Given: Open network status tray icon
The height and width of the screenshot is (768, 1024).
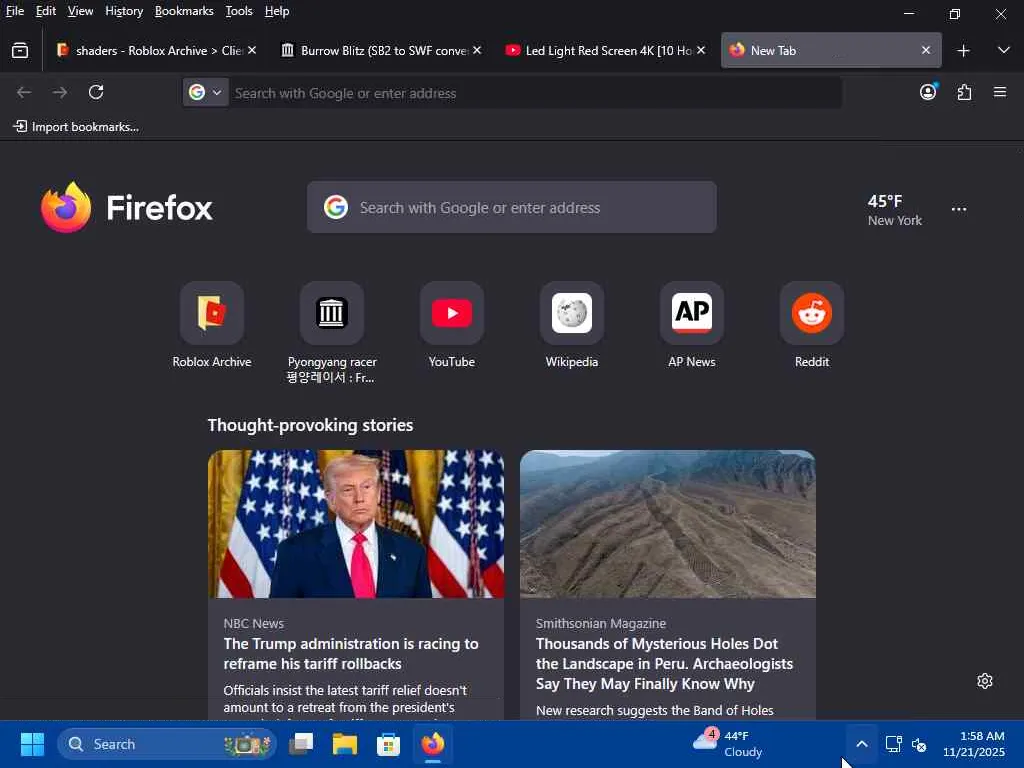Looking at the screenshot, I should 893,744.
